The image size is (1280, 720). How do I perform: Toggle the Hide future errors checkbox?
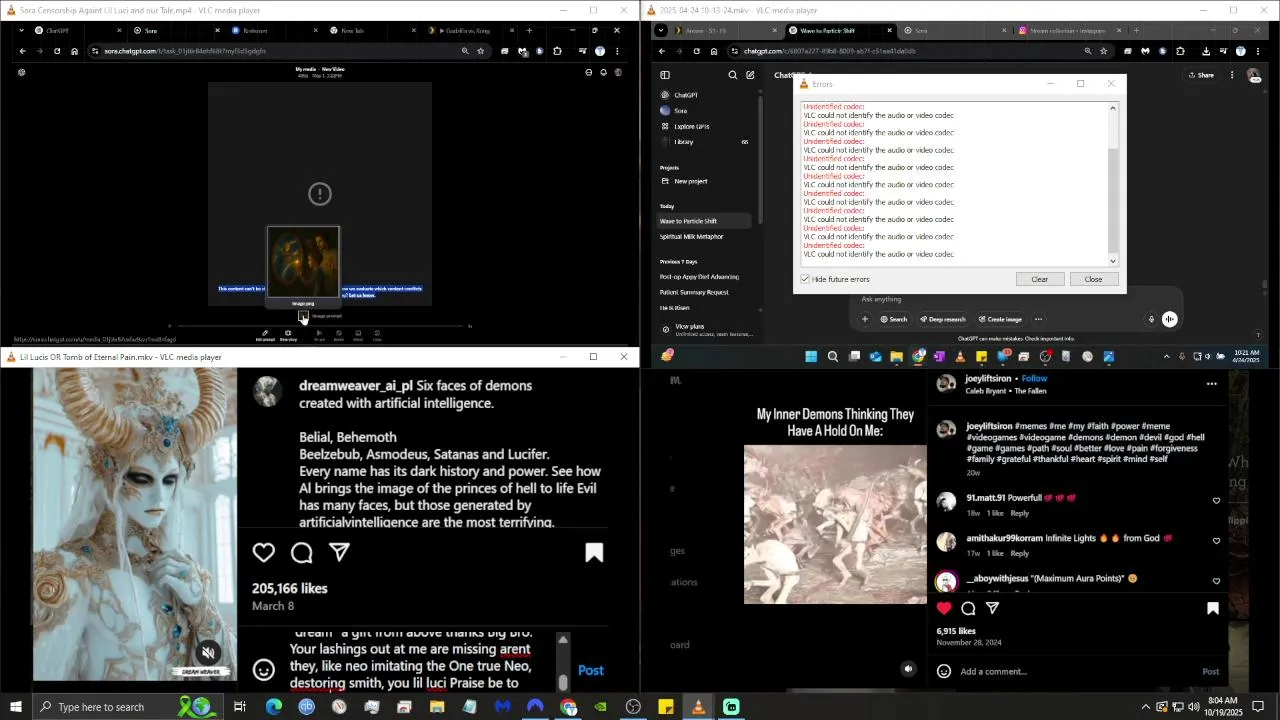click(x=805, y=279)
